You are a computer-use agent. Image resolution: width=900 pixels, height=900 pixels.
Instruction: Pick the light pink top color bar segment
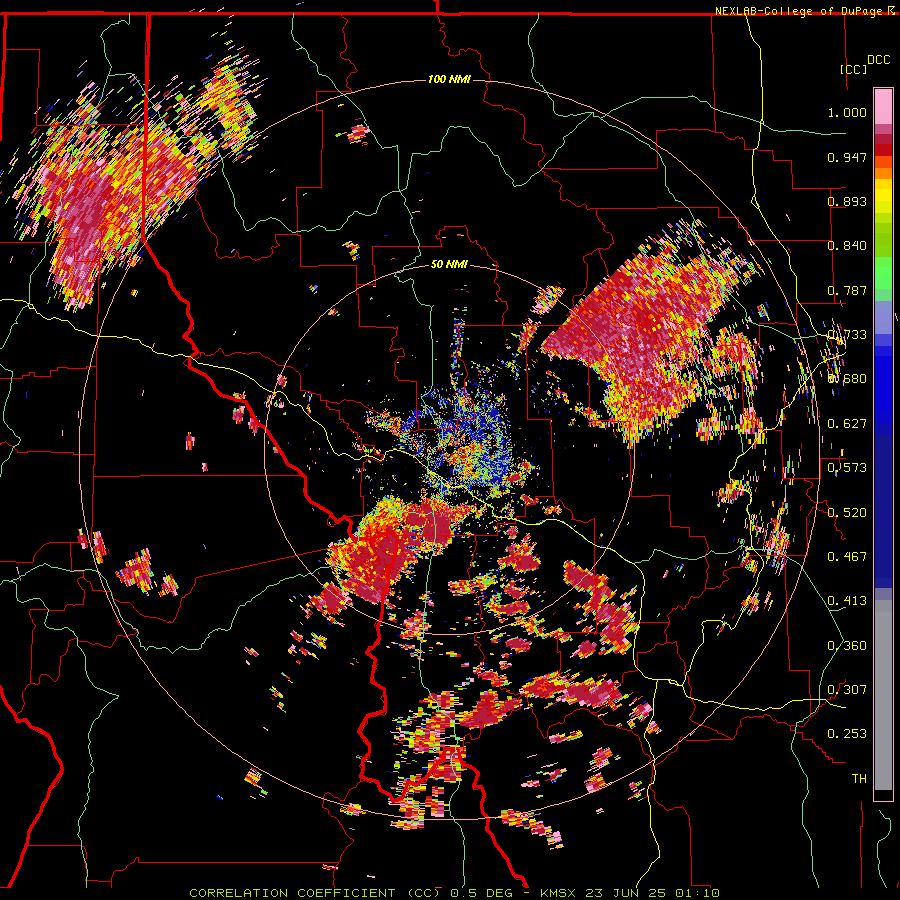(883, 106)
